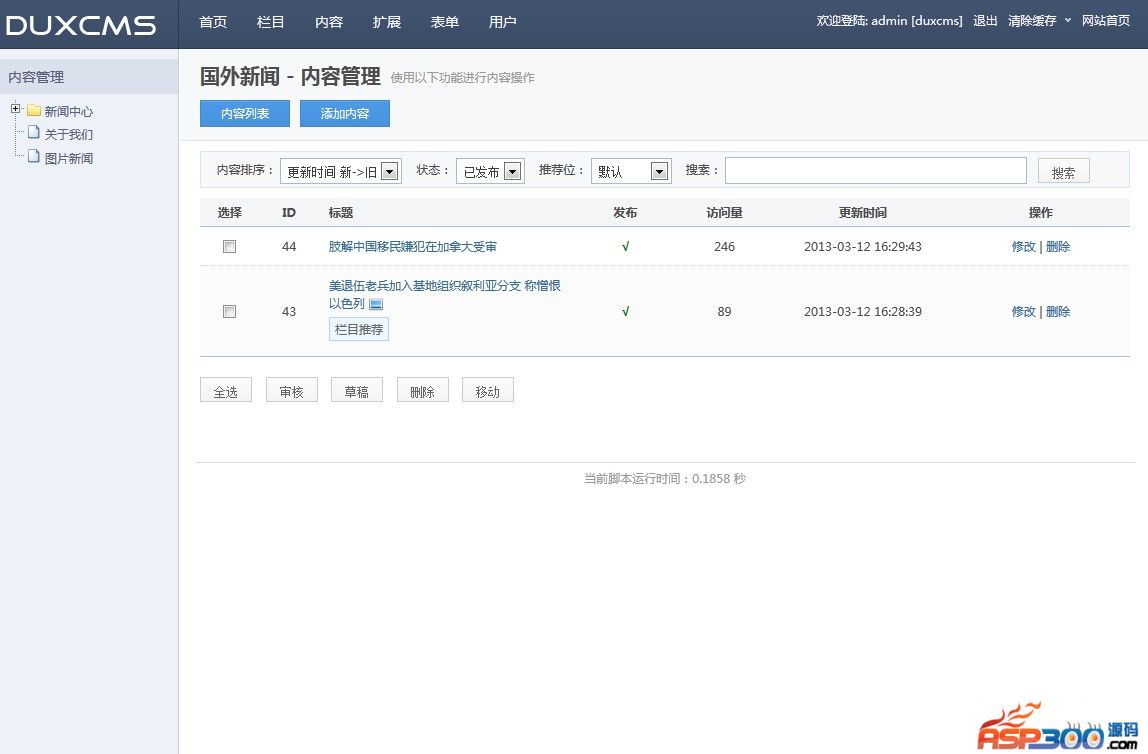The width and height of the screenshot is (1148, 754).
Task: Switch to the 内容列表 tab
Action: [x=245, y=113]
